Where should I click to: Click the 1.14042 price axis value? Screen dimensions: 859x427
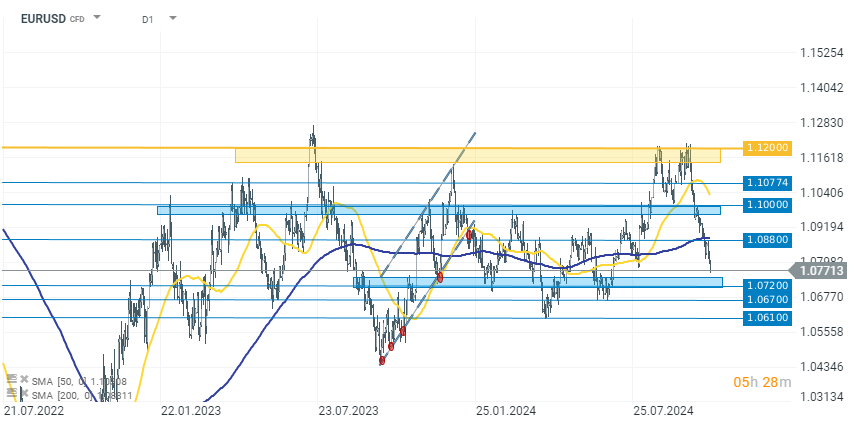822,88
